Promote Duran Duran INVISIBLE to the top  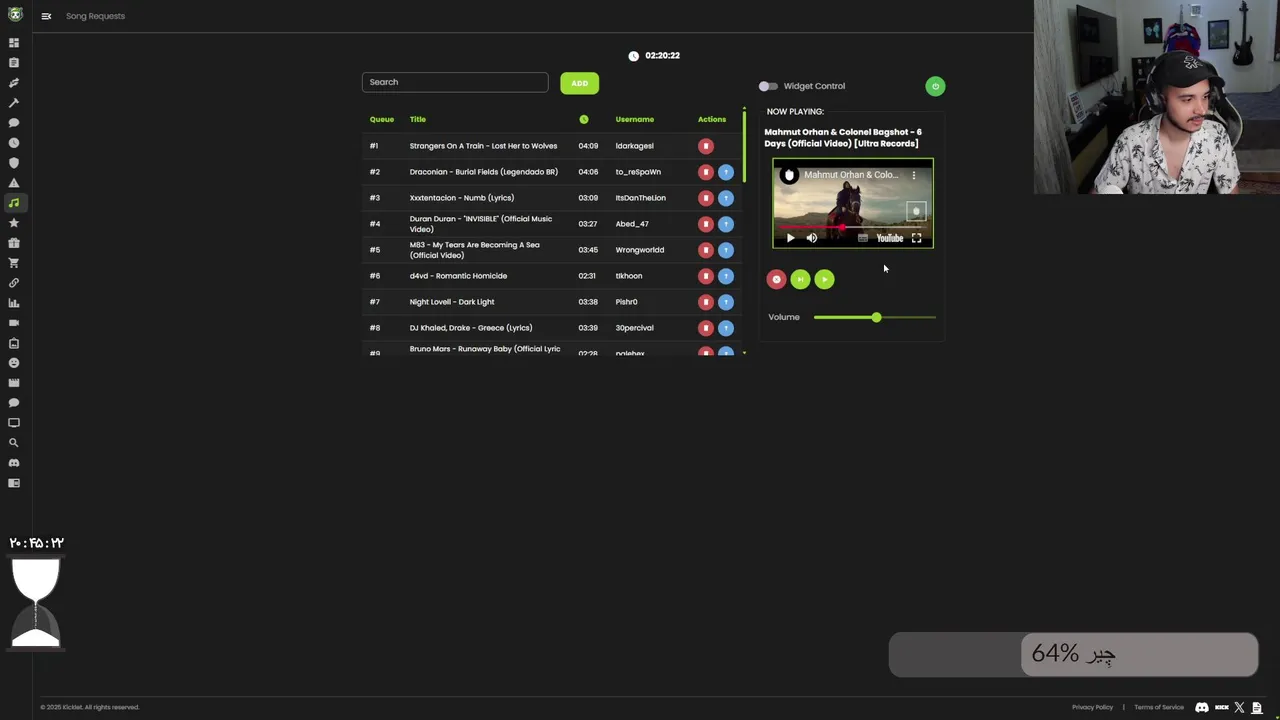click(x=726, y=224)
